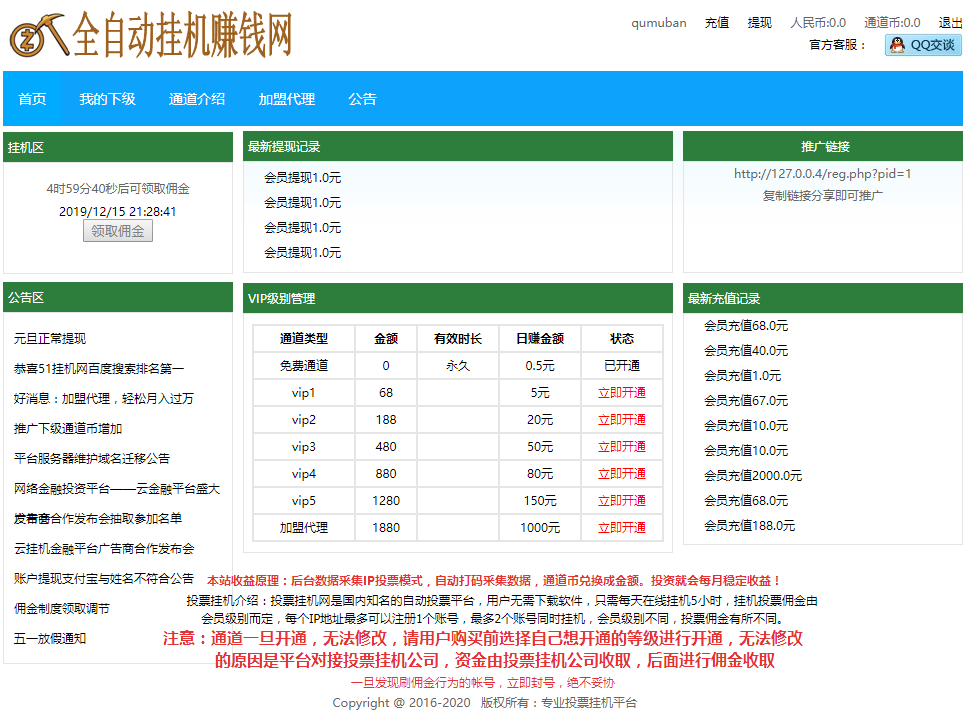Go to 我的下级 menu item
This screenshot has width=968, height=712.
(x=107, y=99)
